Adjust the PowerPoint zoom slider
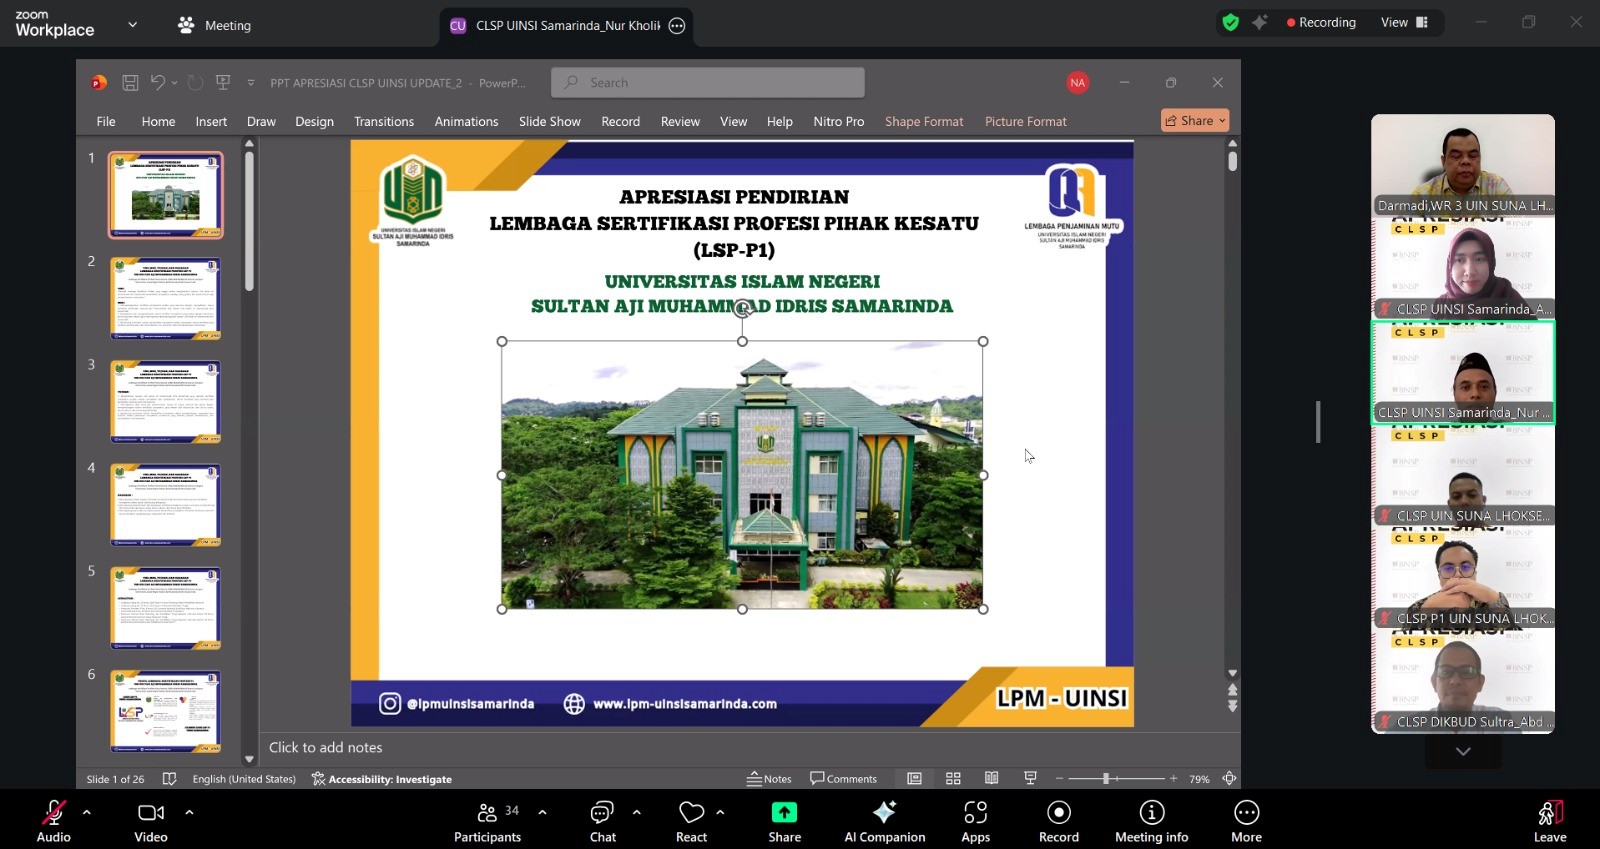Viewport: 1600px width, 849px height. pos(1106,778)
